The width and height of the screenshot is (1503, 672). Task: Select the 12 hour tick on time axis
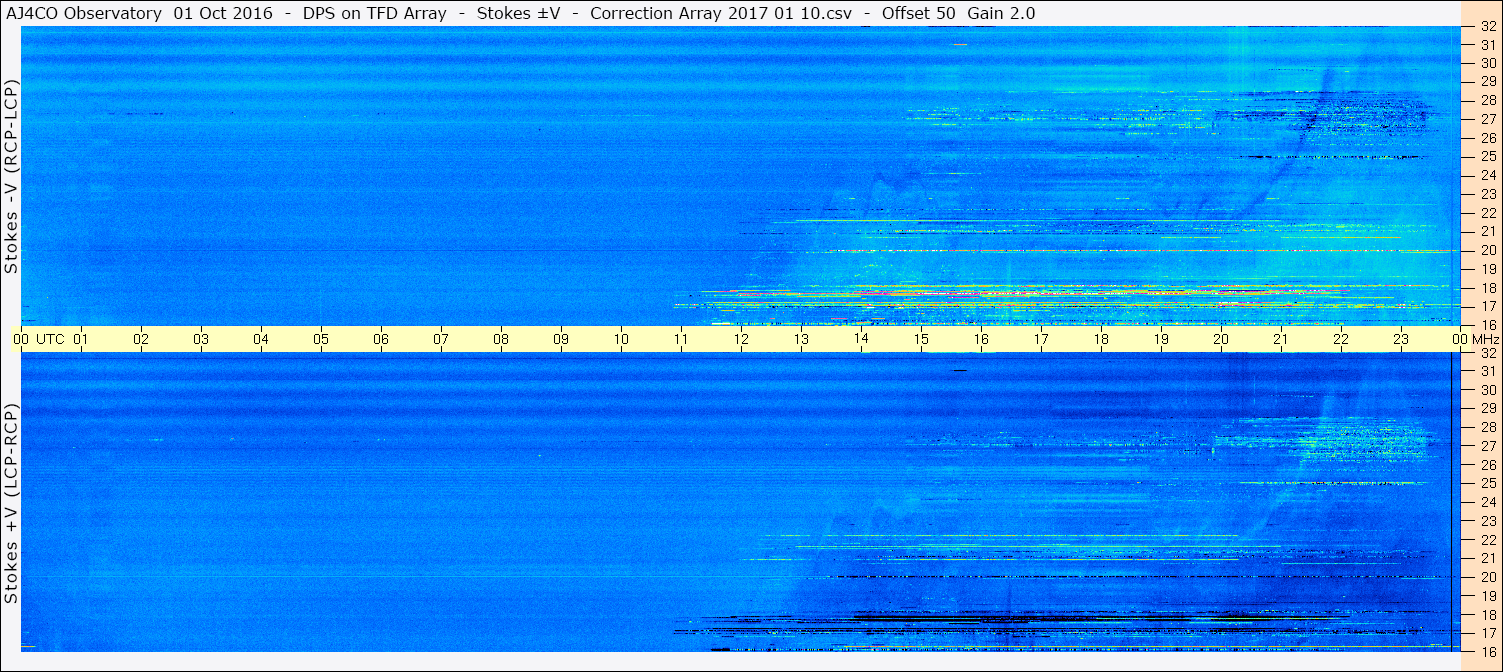coord(741,339)
